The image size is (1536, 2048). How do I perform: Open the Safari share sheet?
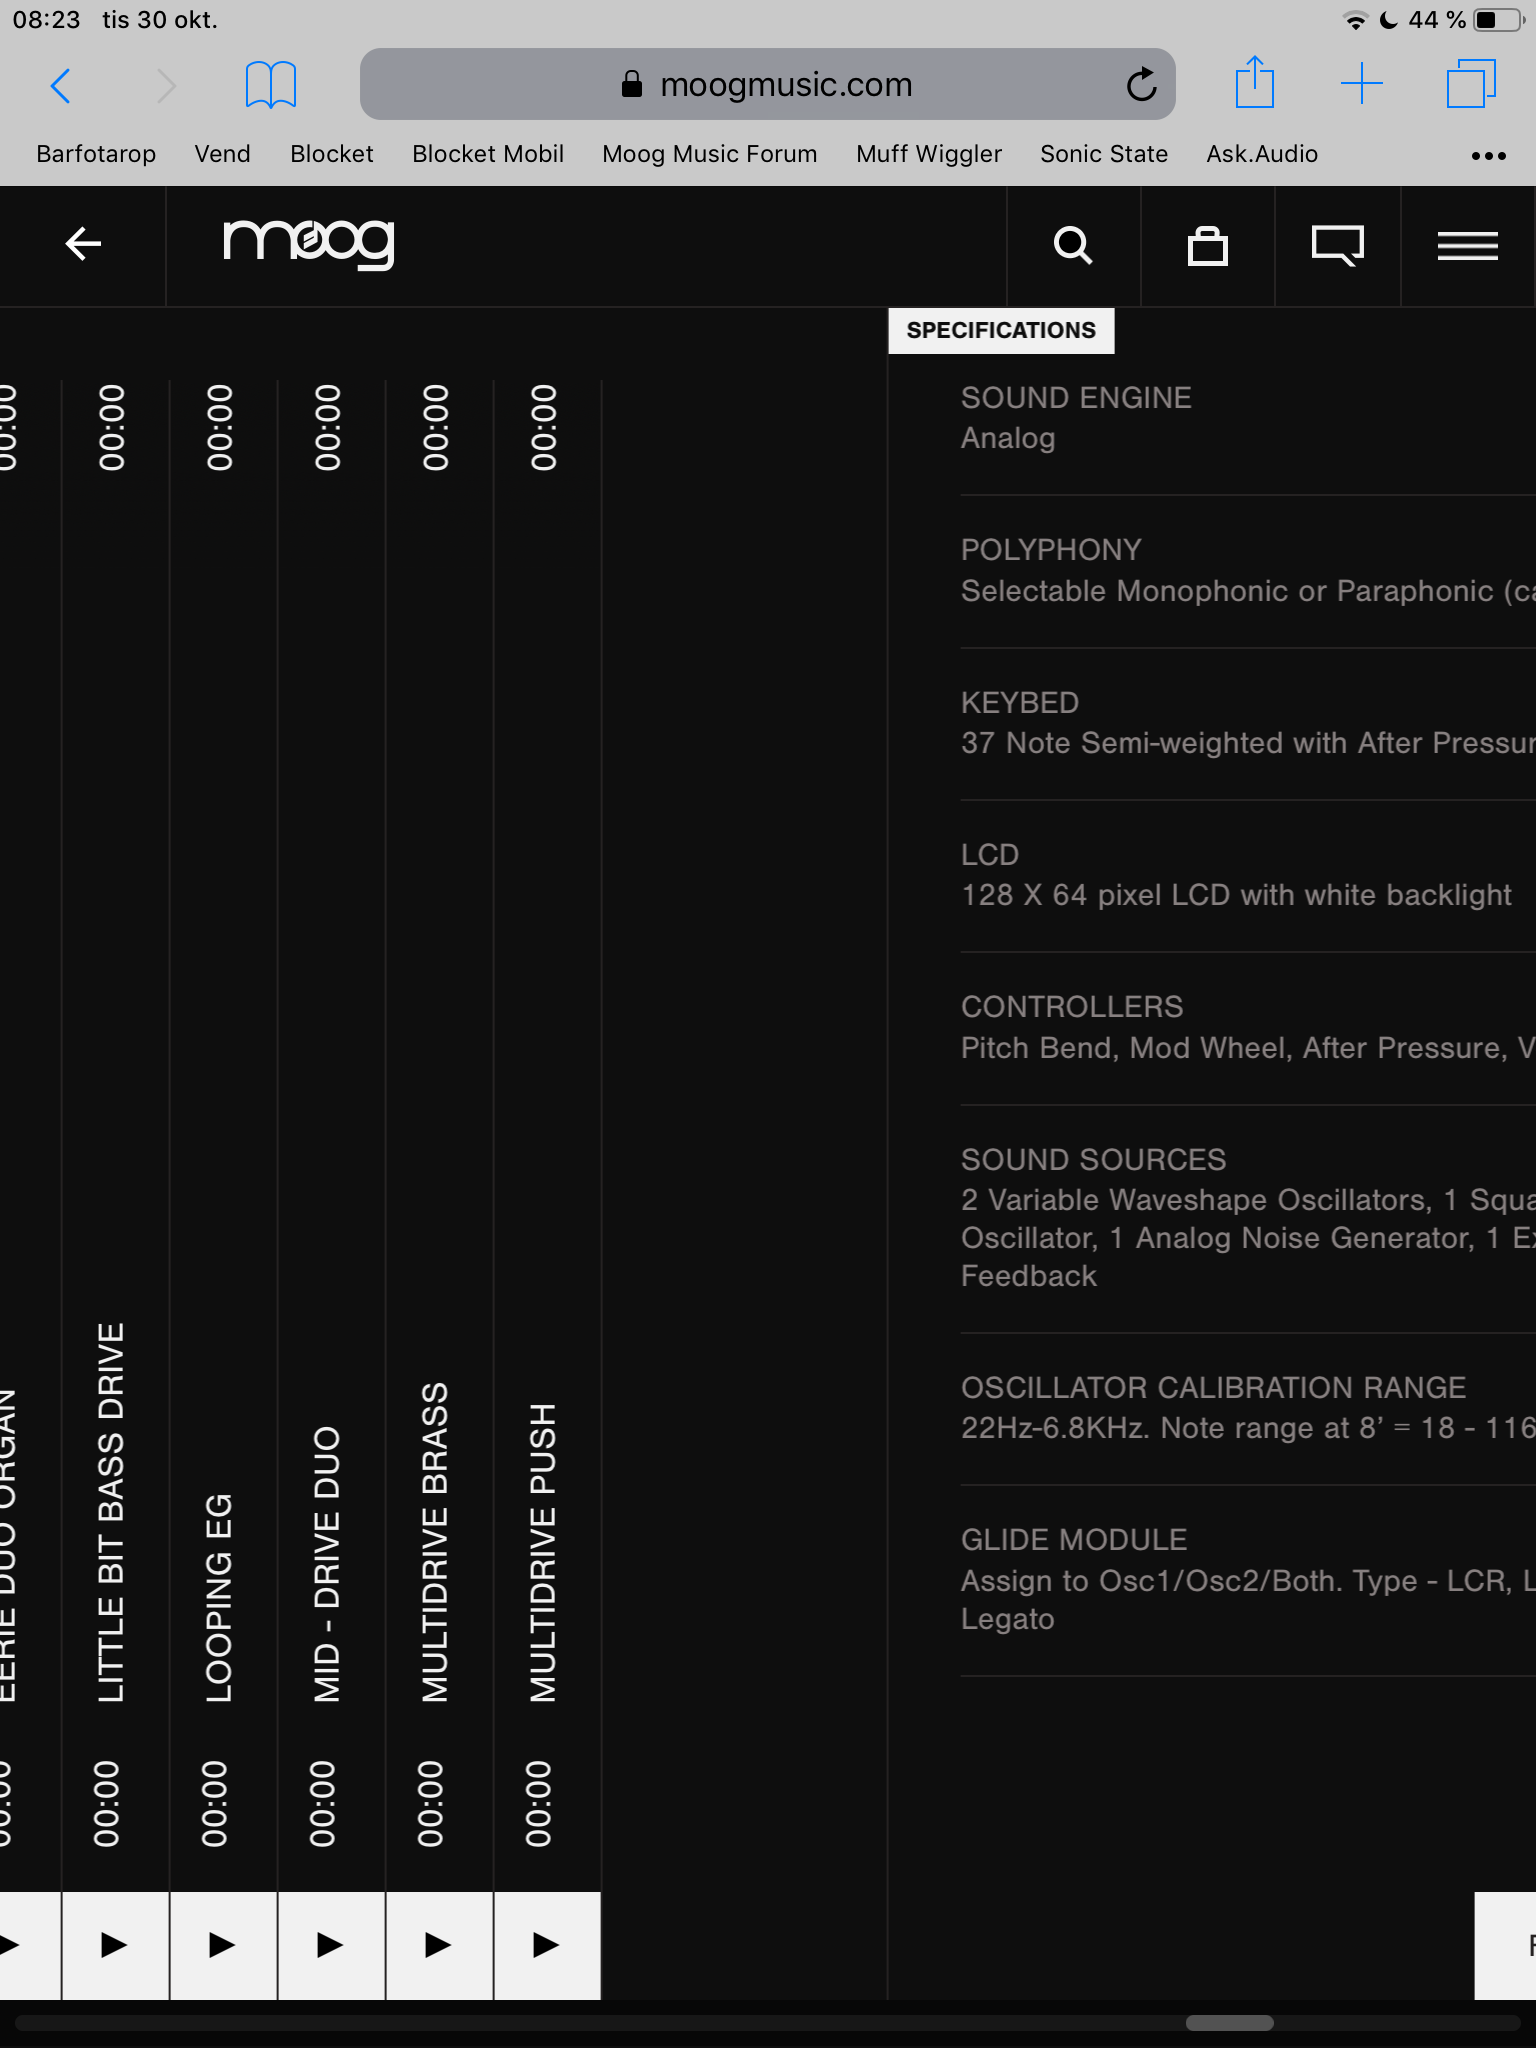tap(1254, 84)
